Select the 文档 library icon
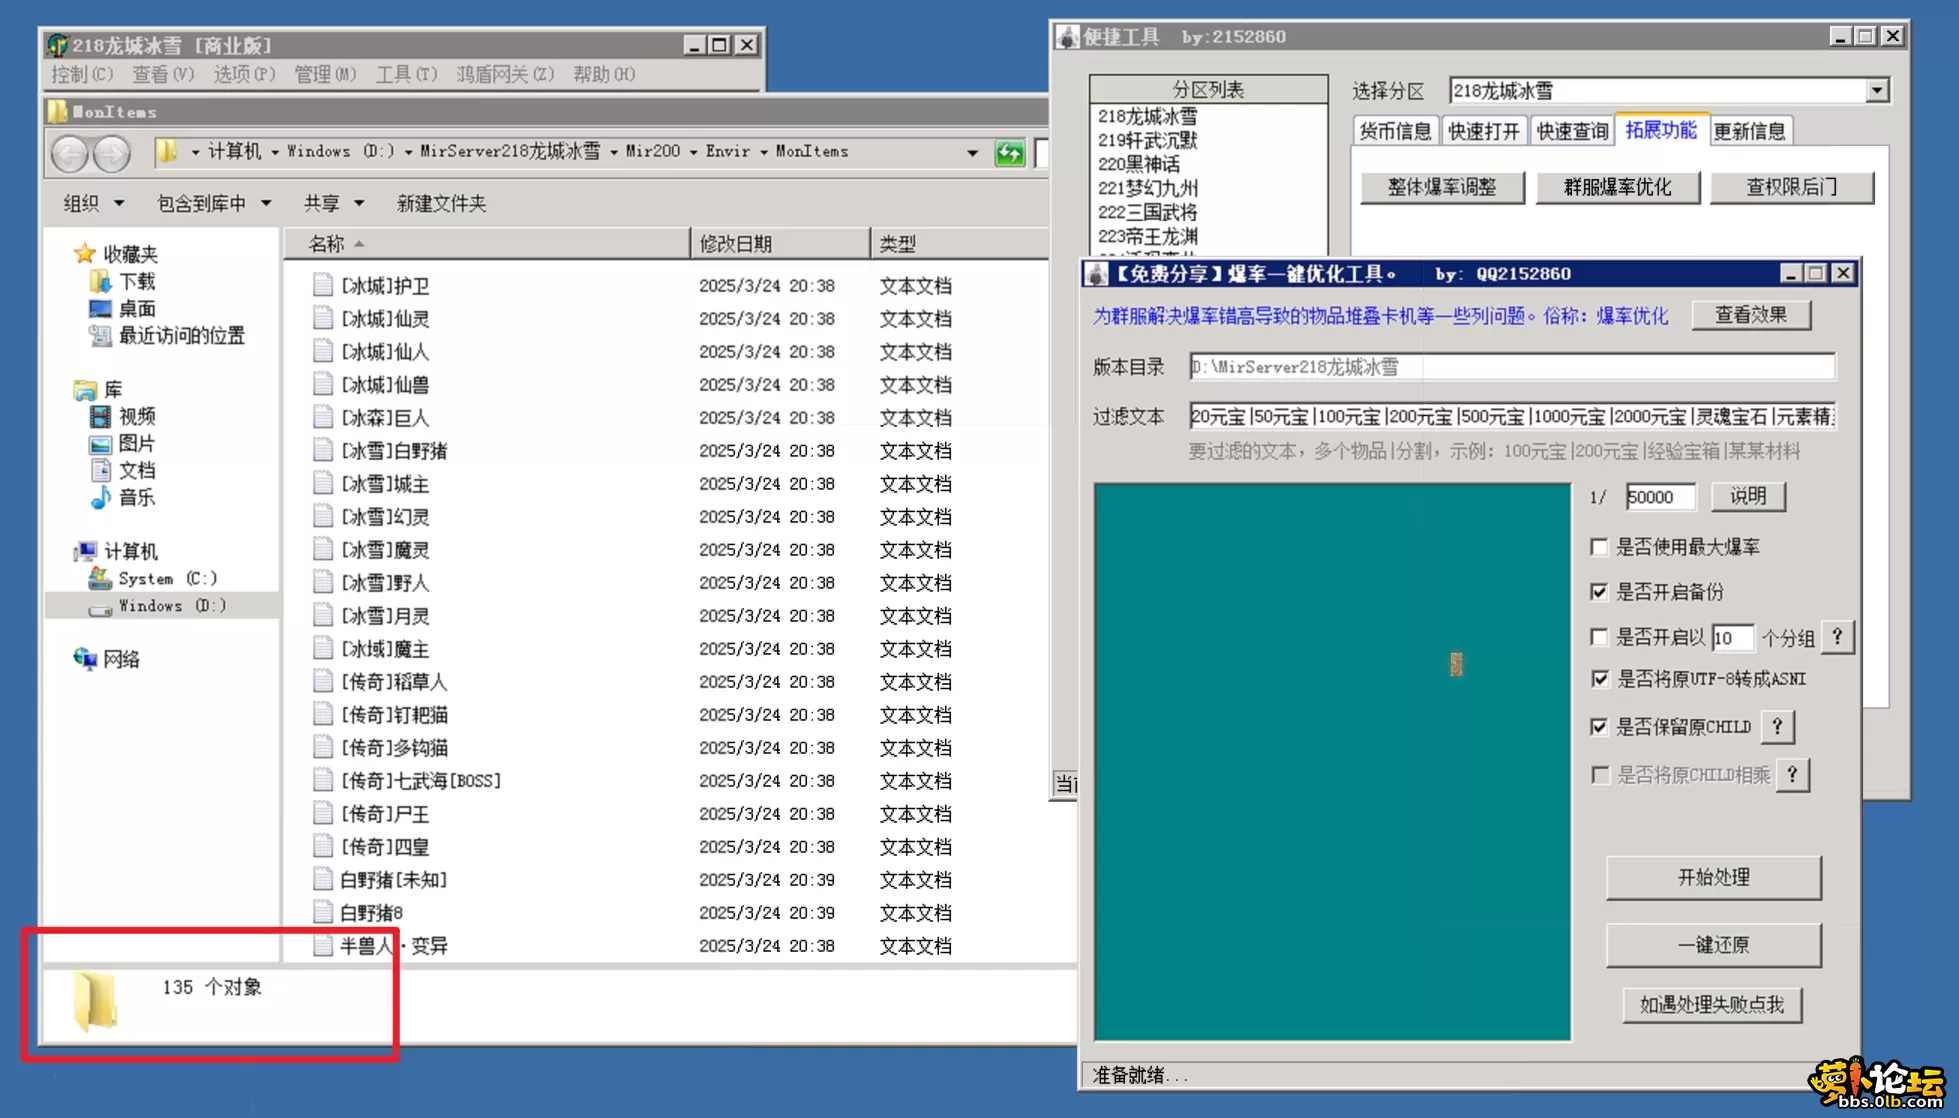This screenshot has height=1118, width=1959. click(100, 470)
